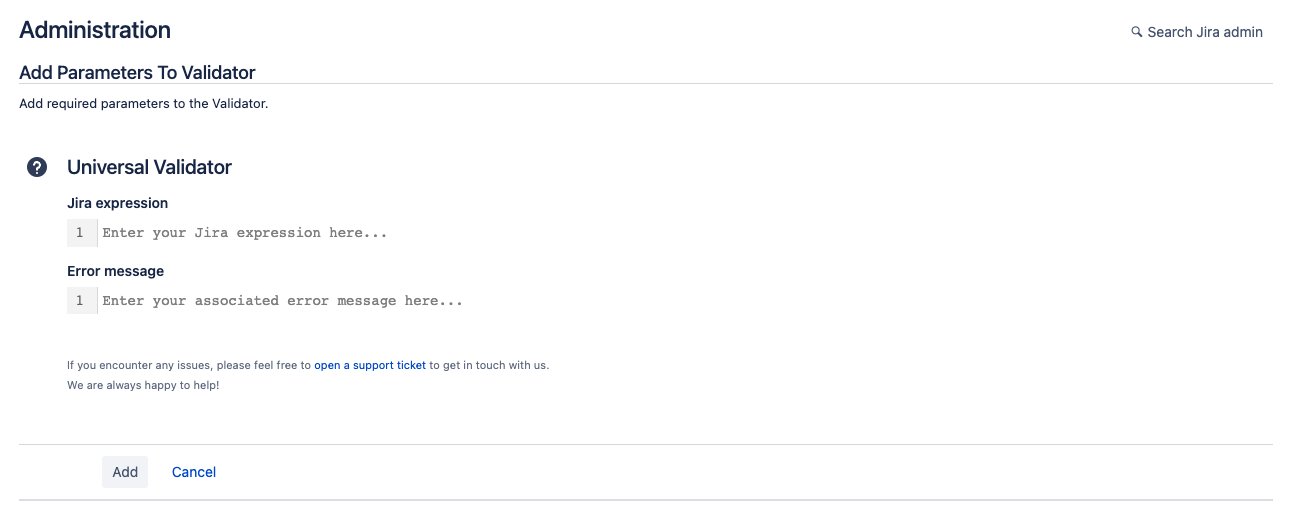Click line number 1 in Jira expression gutter
The height and width of the screenshot is (521, 1295).
tap(80, 233)
